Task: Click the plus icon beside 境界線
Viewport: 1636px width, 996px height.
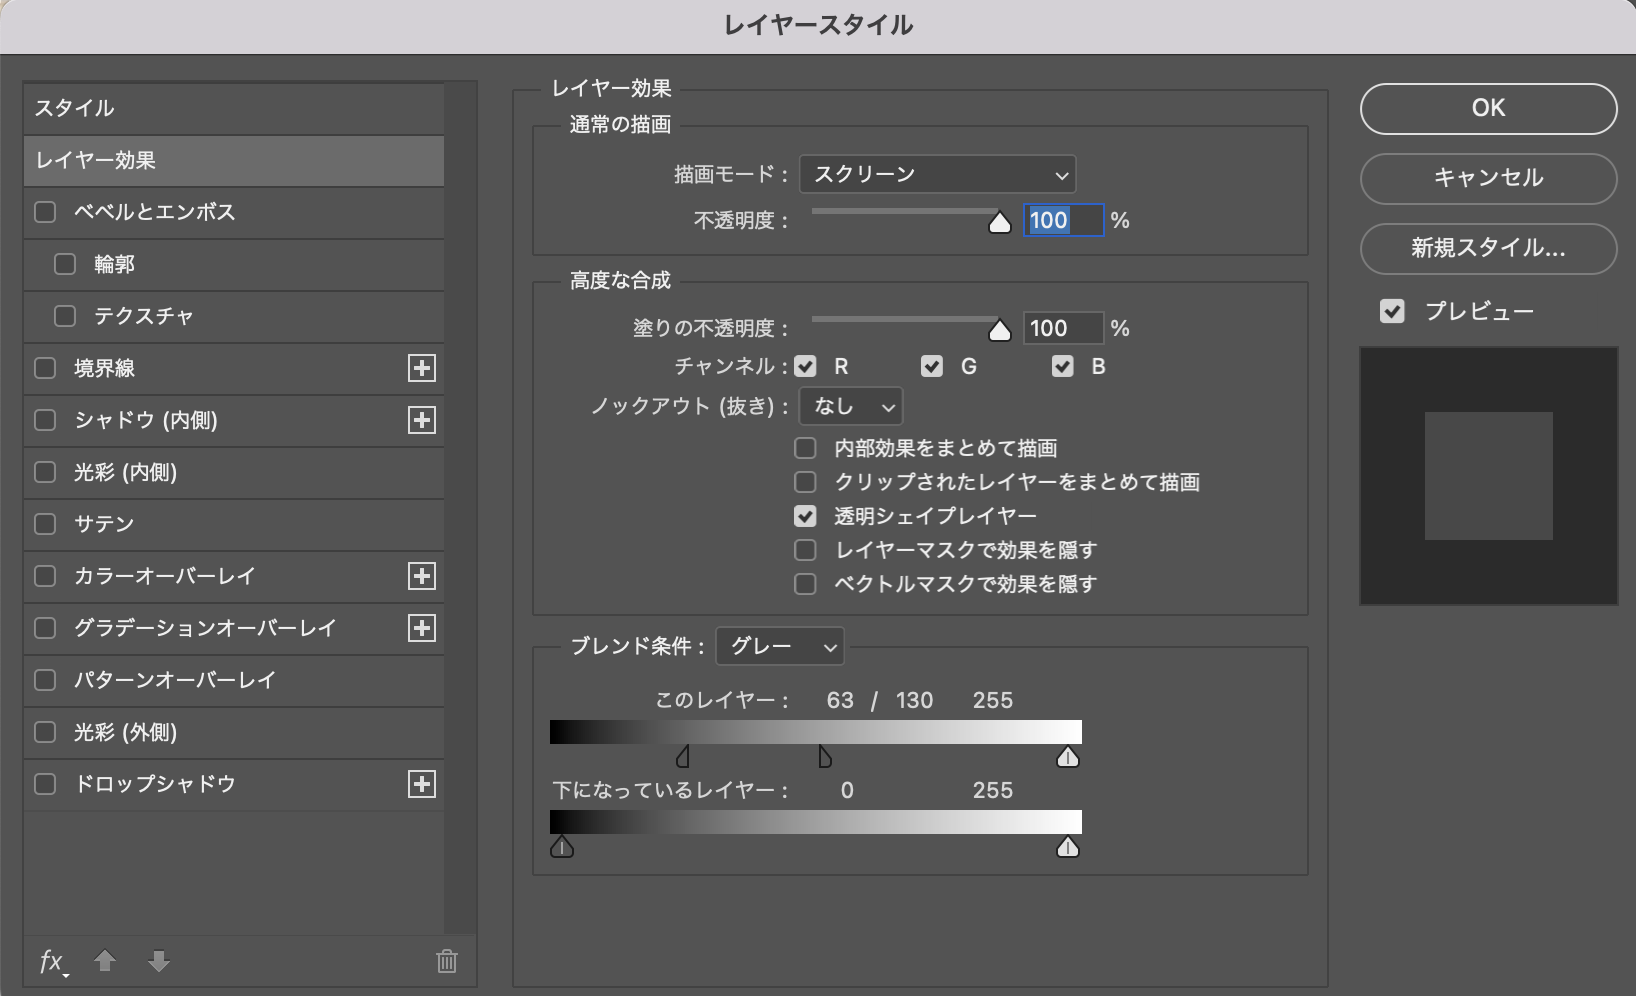Action: [422, 368]
